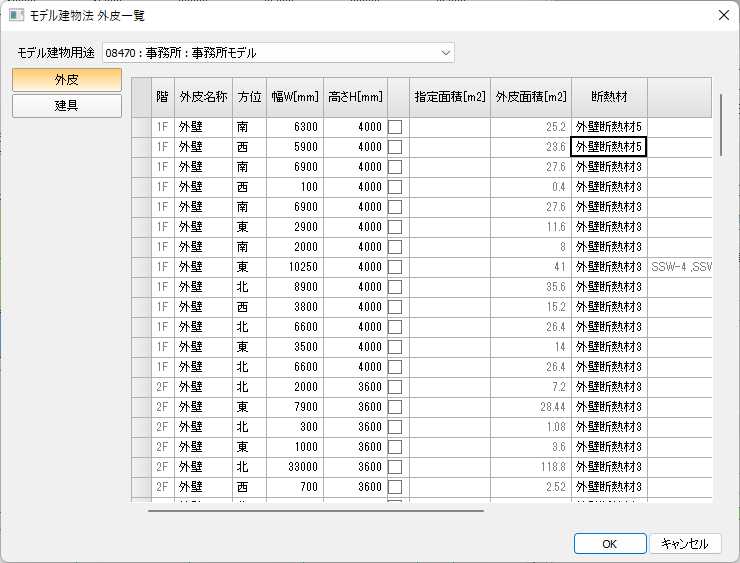Viewport: 740px width, 563px height.
Task: Click the 外皮面積[m2] column header
Action: [531, 97]
